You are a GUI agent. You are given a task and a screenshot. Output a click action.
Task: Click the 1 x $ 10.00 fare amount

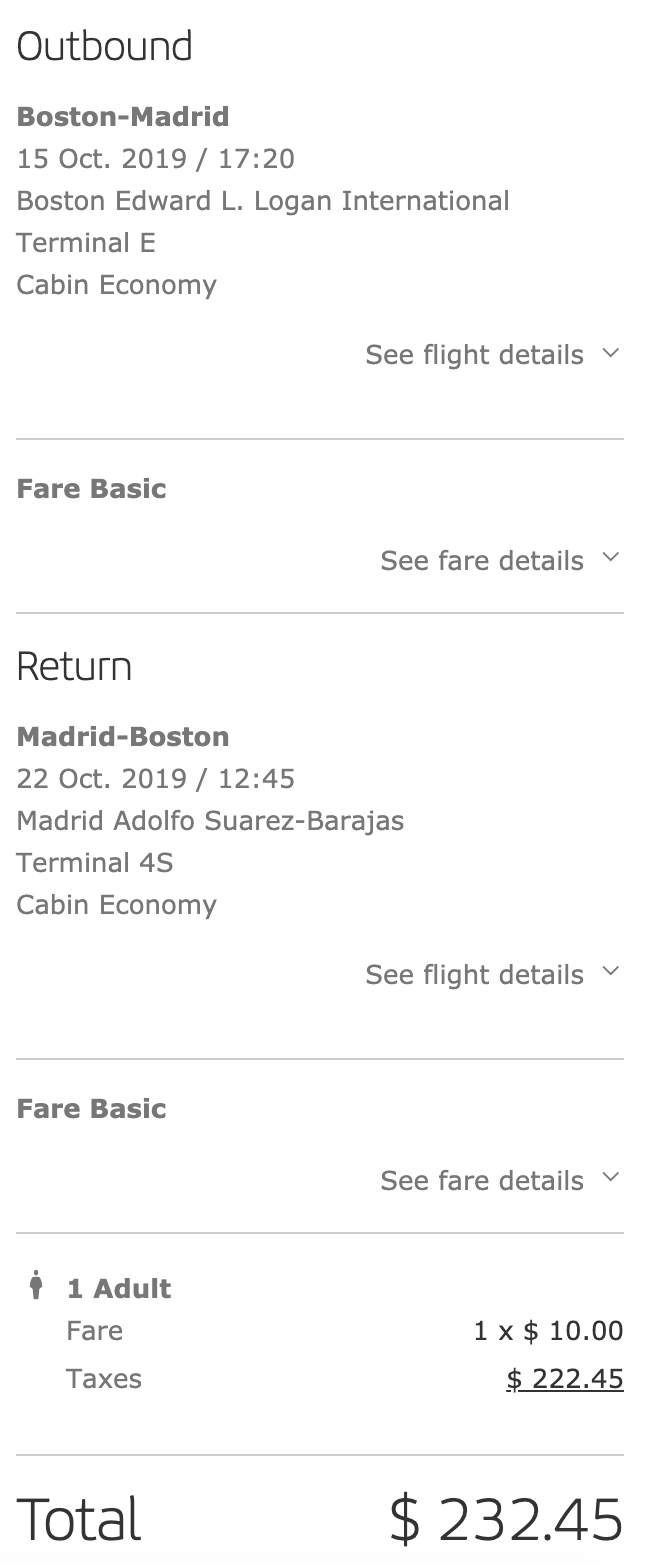[548, 1331]
